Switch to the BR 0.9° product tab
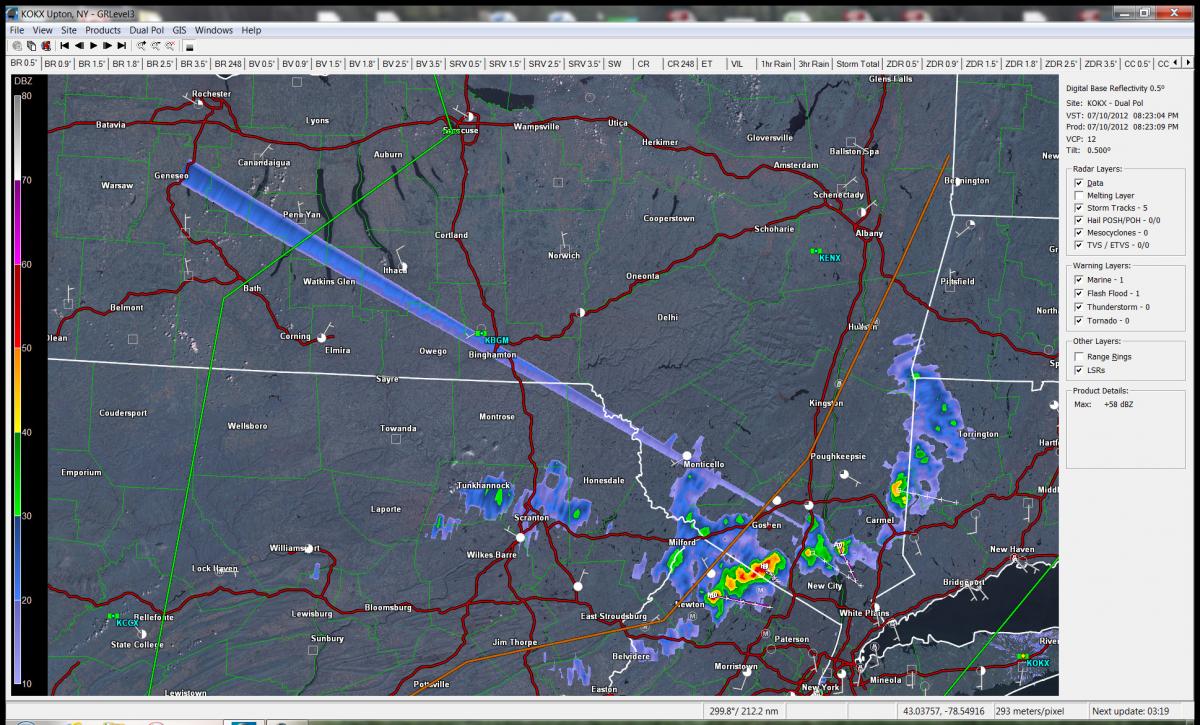The image size is (1200, 725). click(57, 63)
